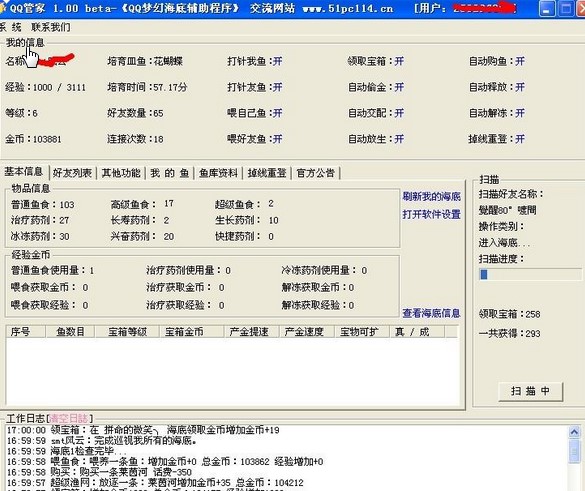Viewport: 585px width, 491px height.
Task: Switch to the 好友列表 tab
Action: [x=72, y=173]
